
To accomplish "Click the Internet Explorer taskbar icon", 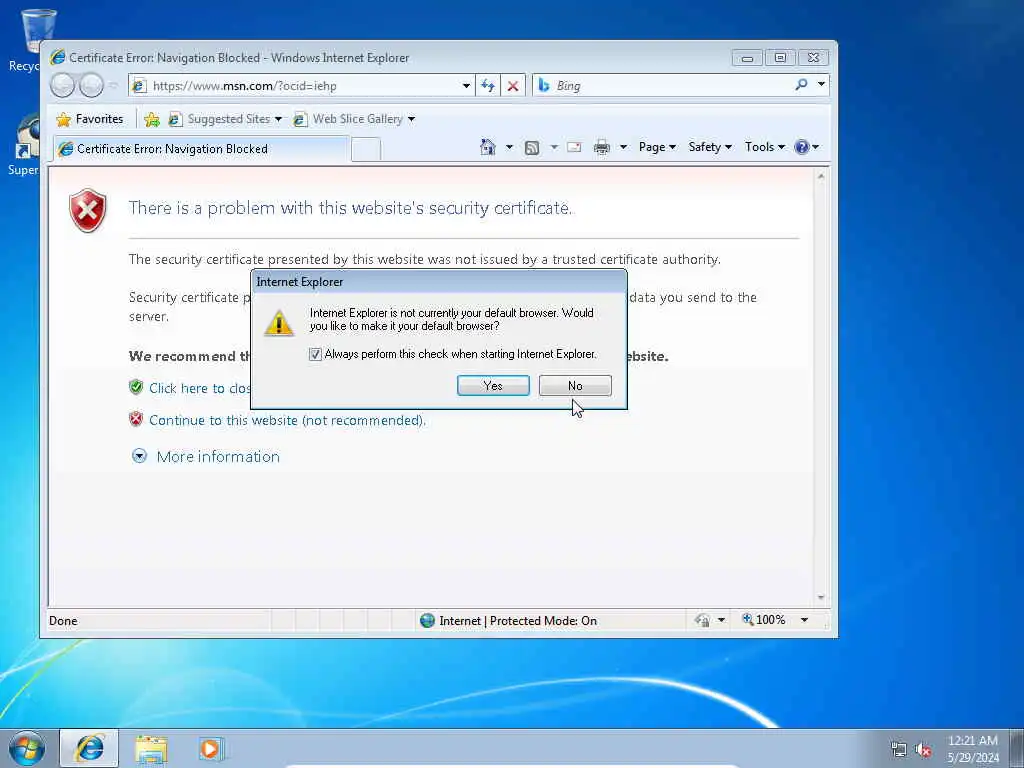I will pos(89,748).
